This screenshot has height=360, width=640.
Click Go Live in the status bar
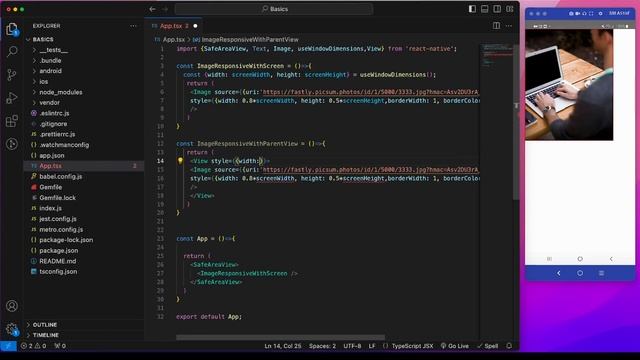pos(455,346)
